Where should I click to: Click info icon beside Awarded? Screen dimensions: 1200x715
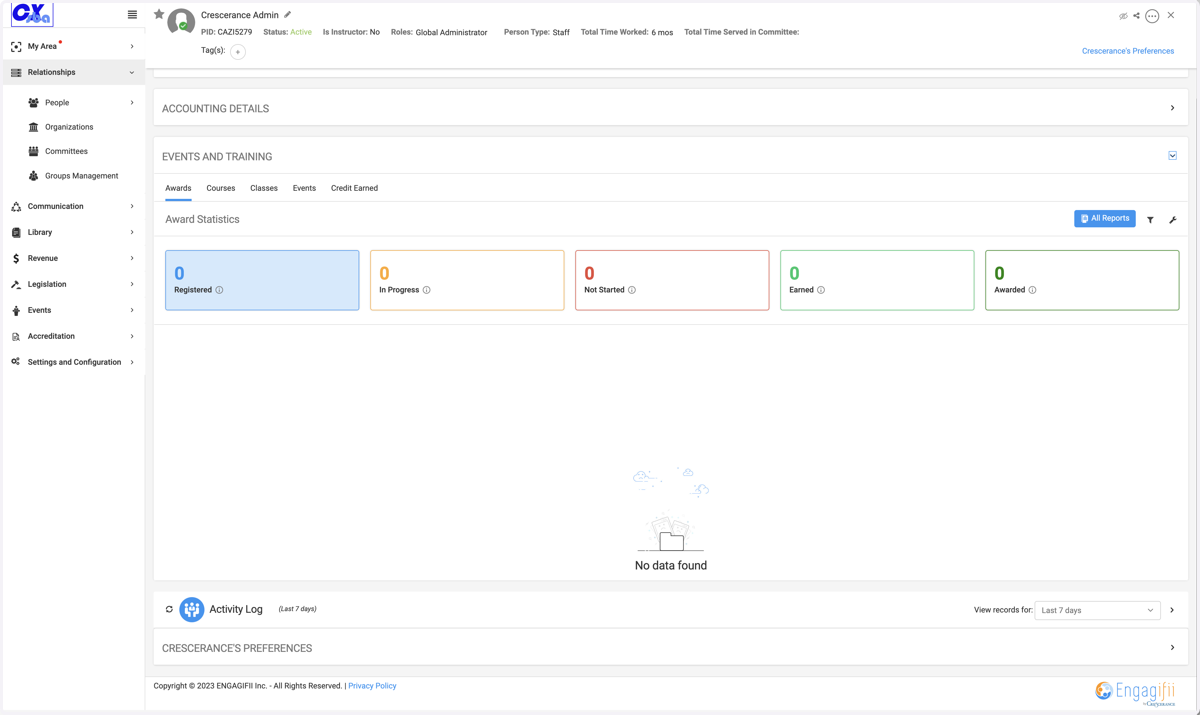point(1033,290)
